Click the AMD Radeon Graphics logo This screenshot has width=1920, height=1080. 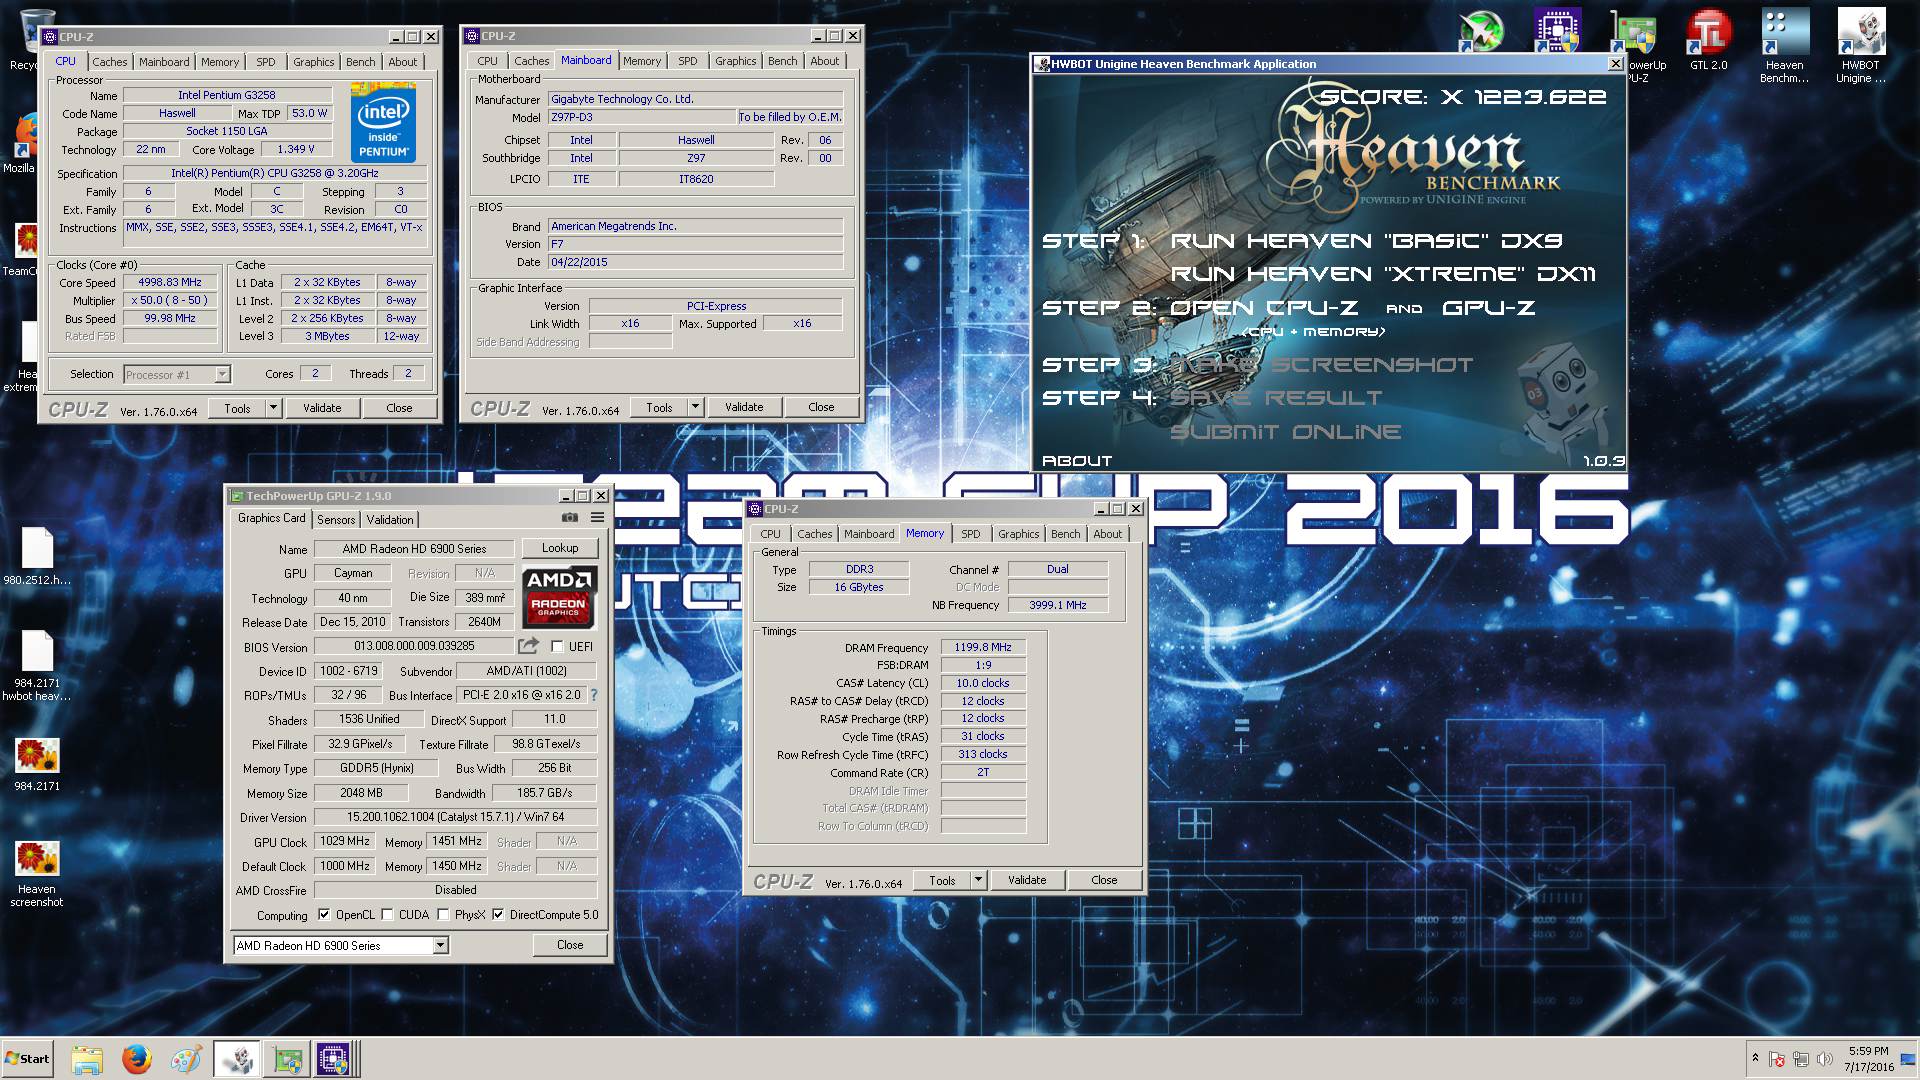tap(559, 596)
